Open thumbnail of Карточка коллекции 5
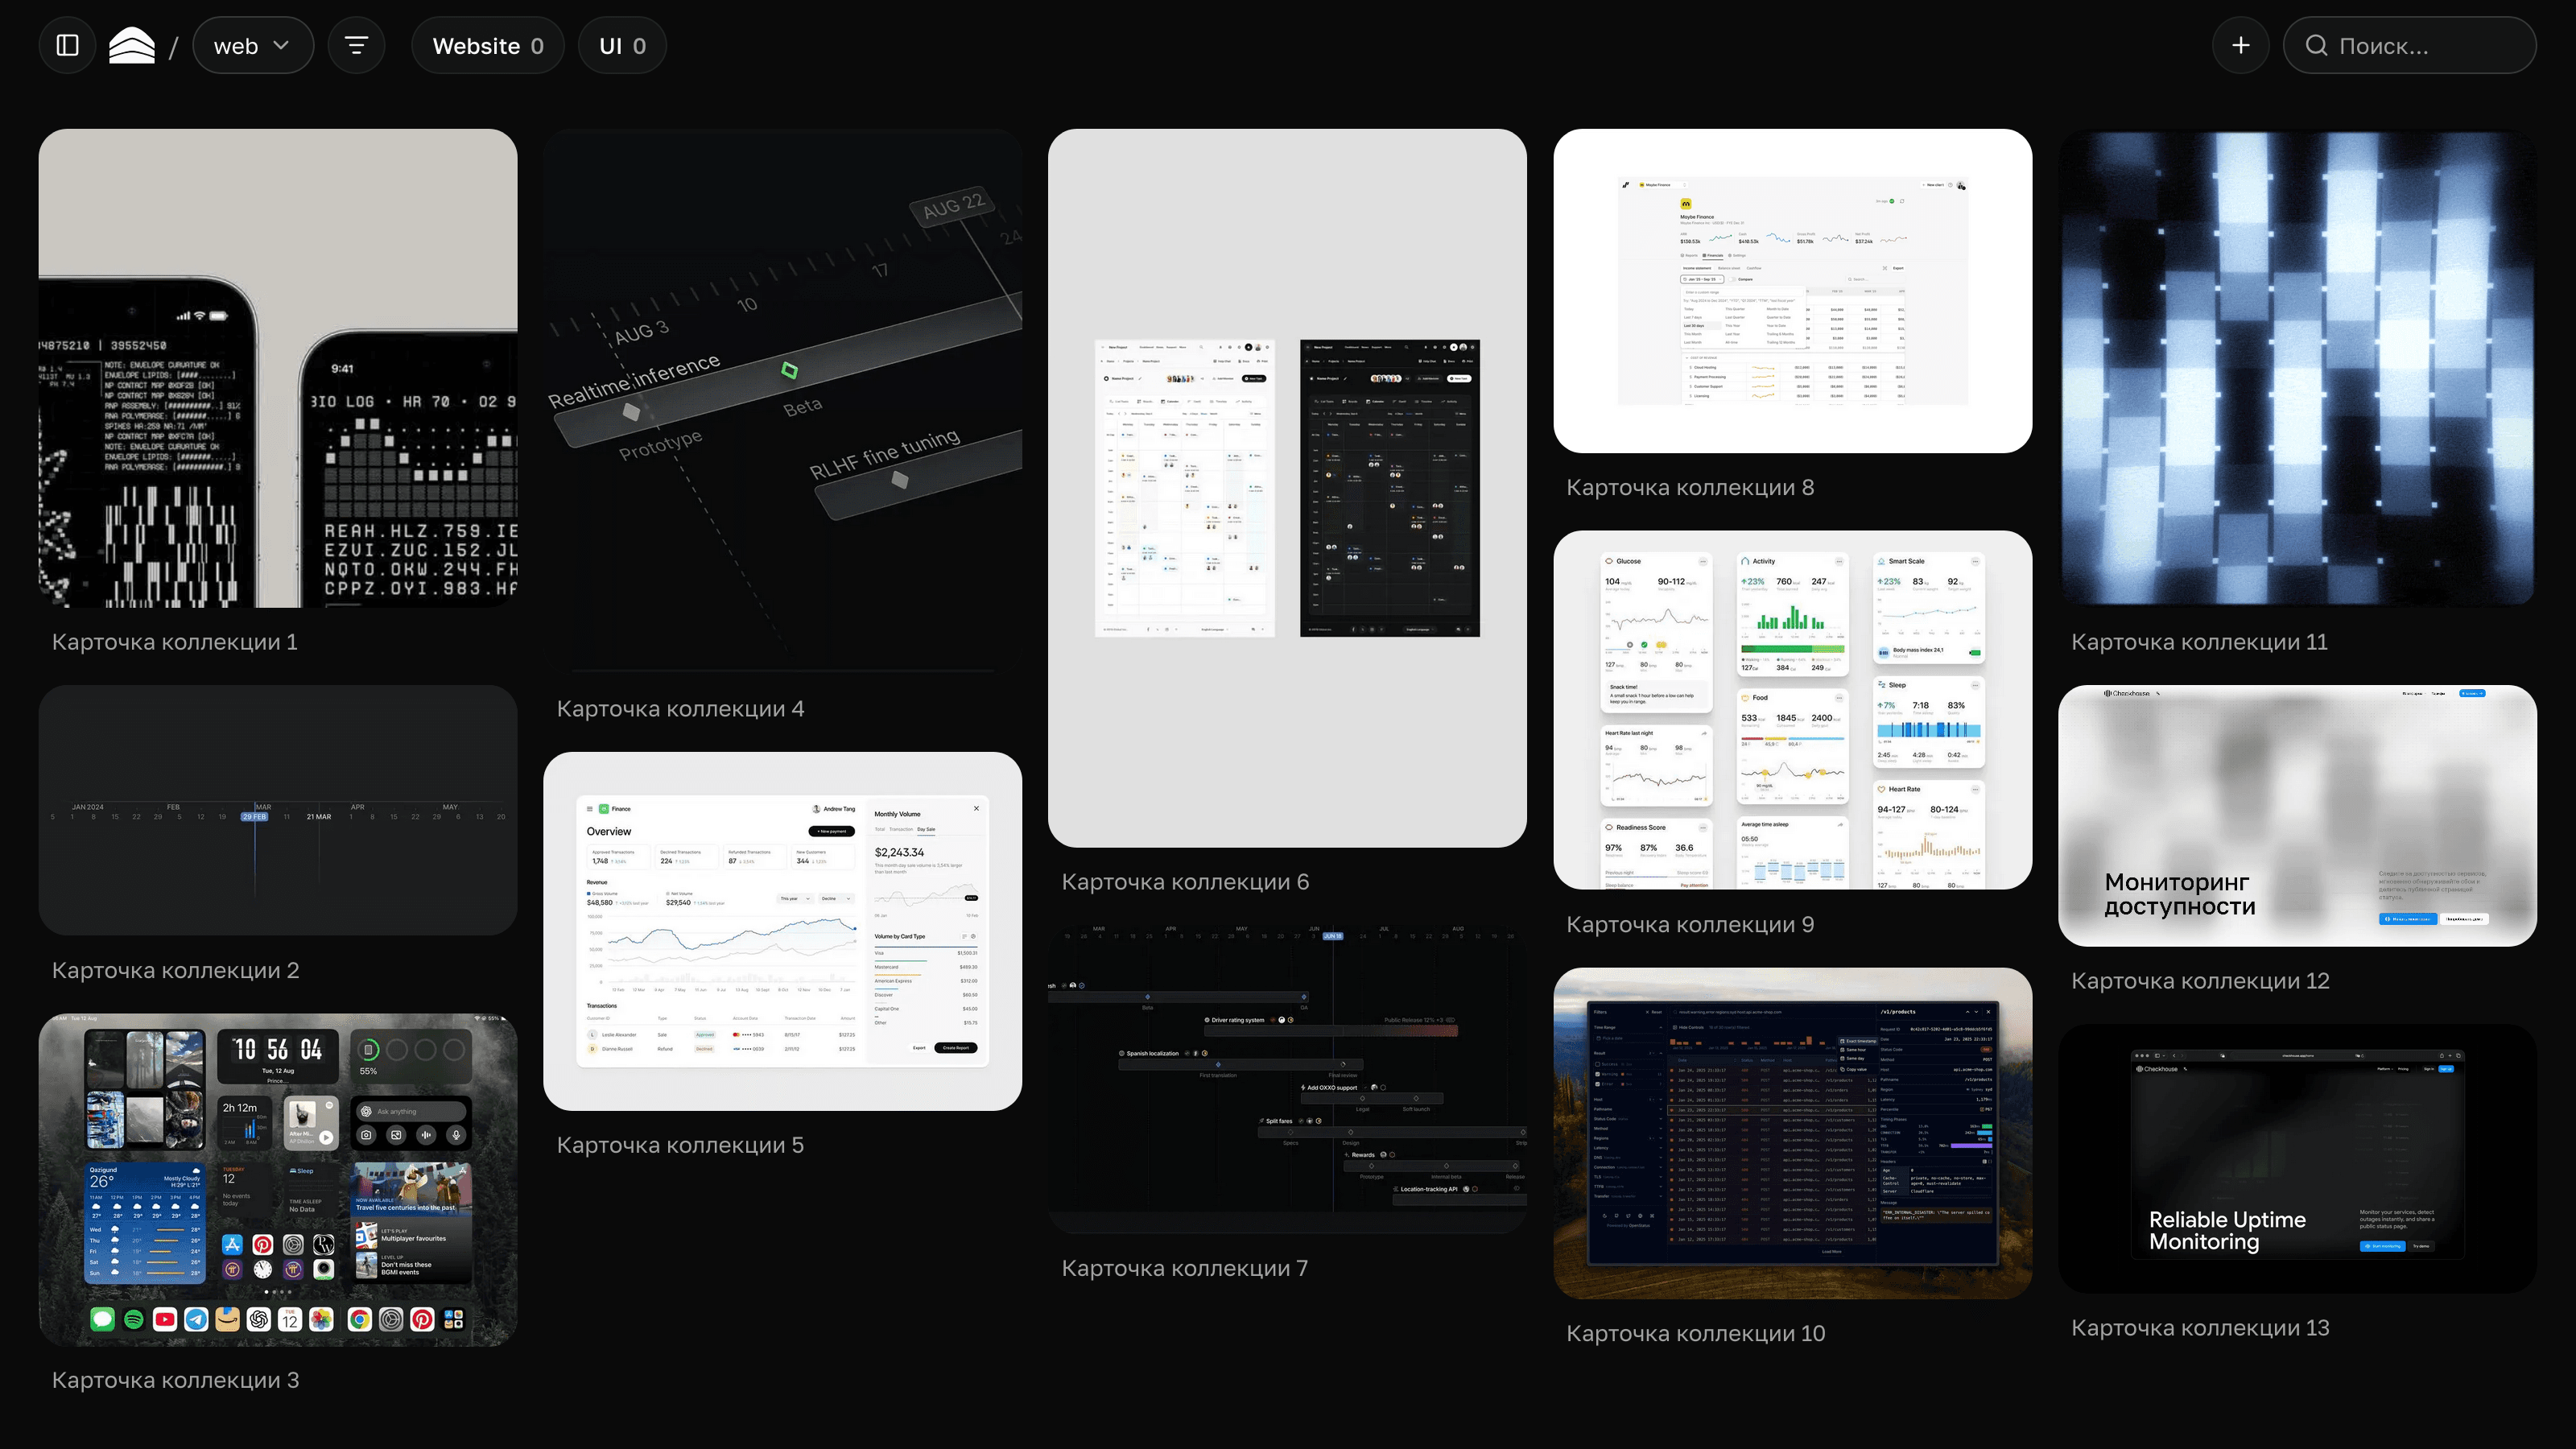The image size is (2576, 1449). coord(783,931)
